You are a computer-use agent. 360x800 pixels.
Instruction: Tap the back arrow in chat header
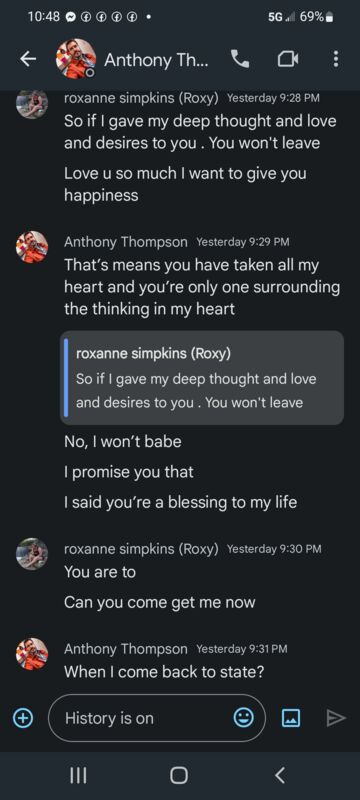click(28, 60)
